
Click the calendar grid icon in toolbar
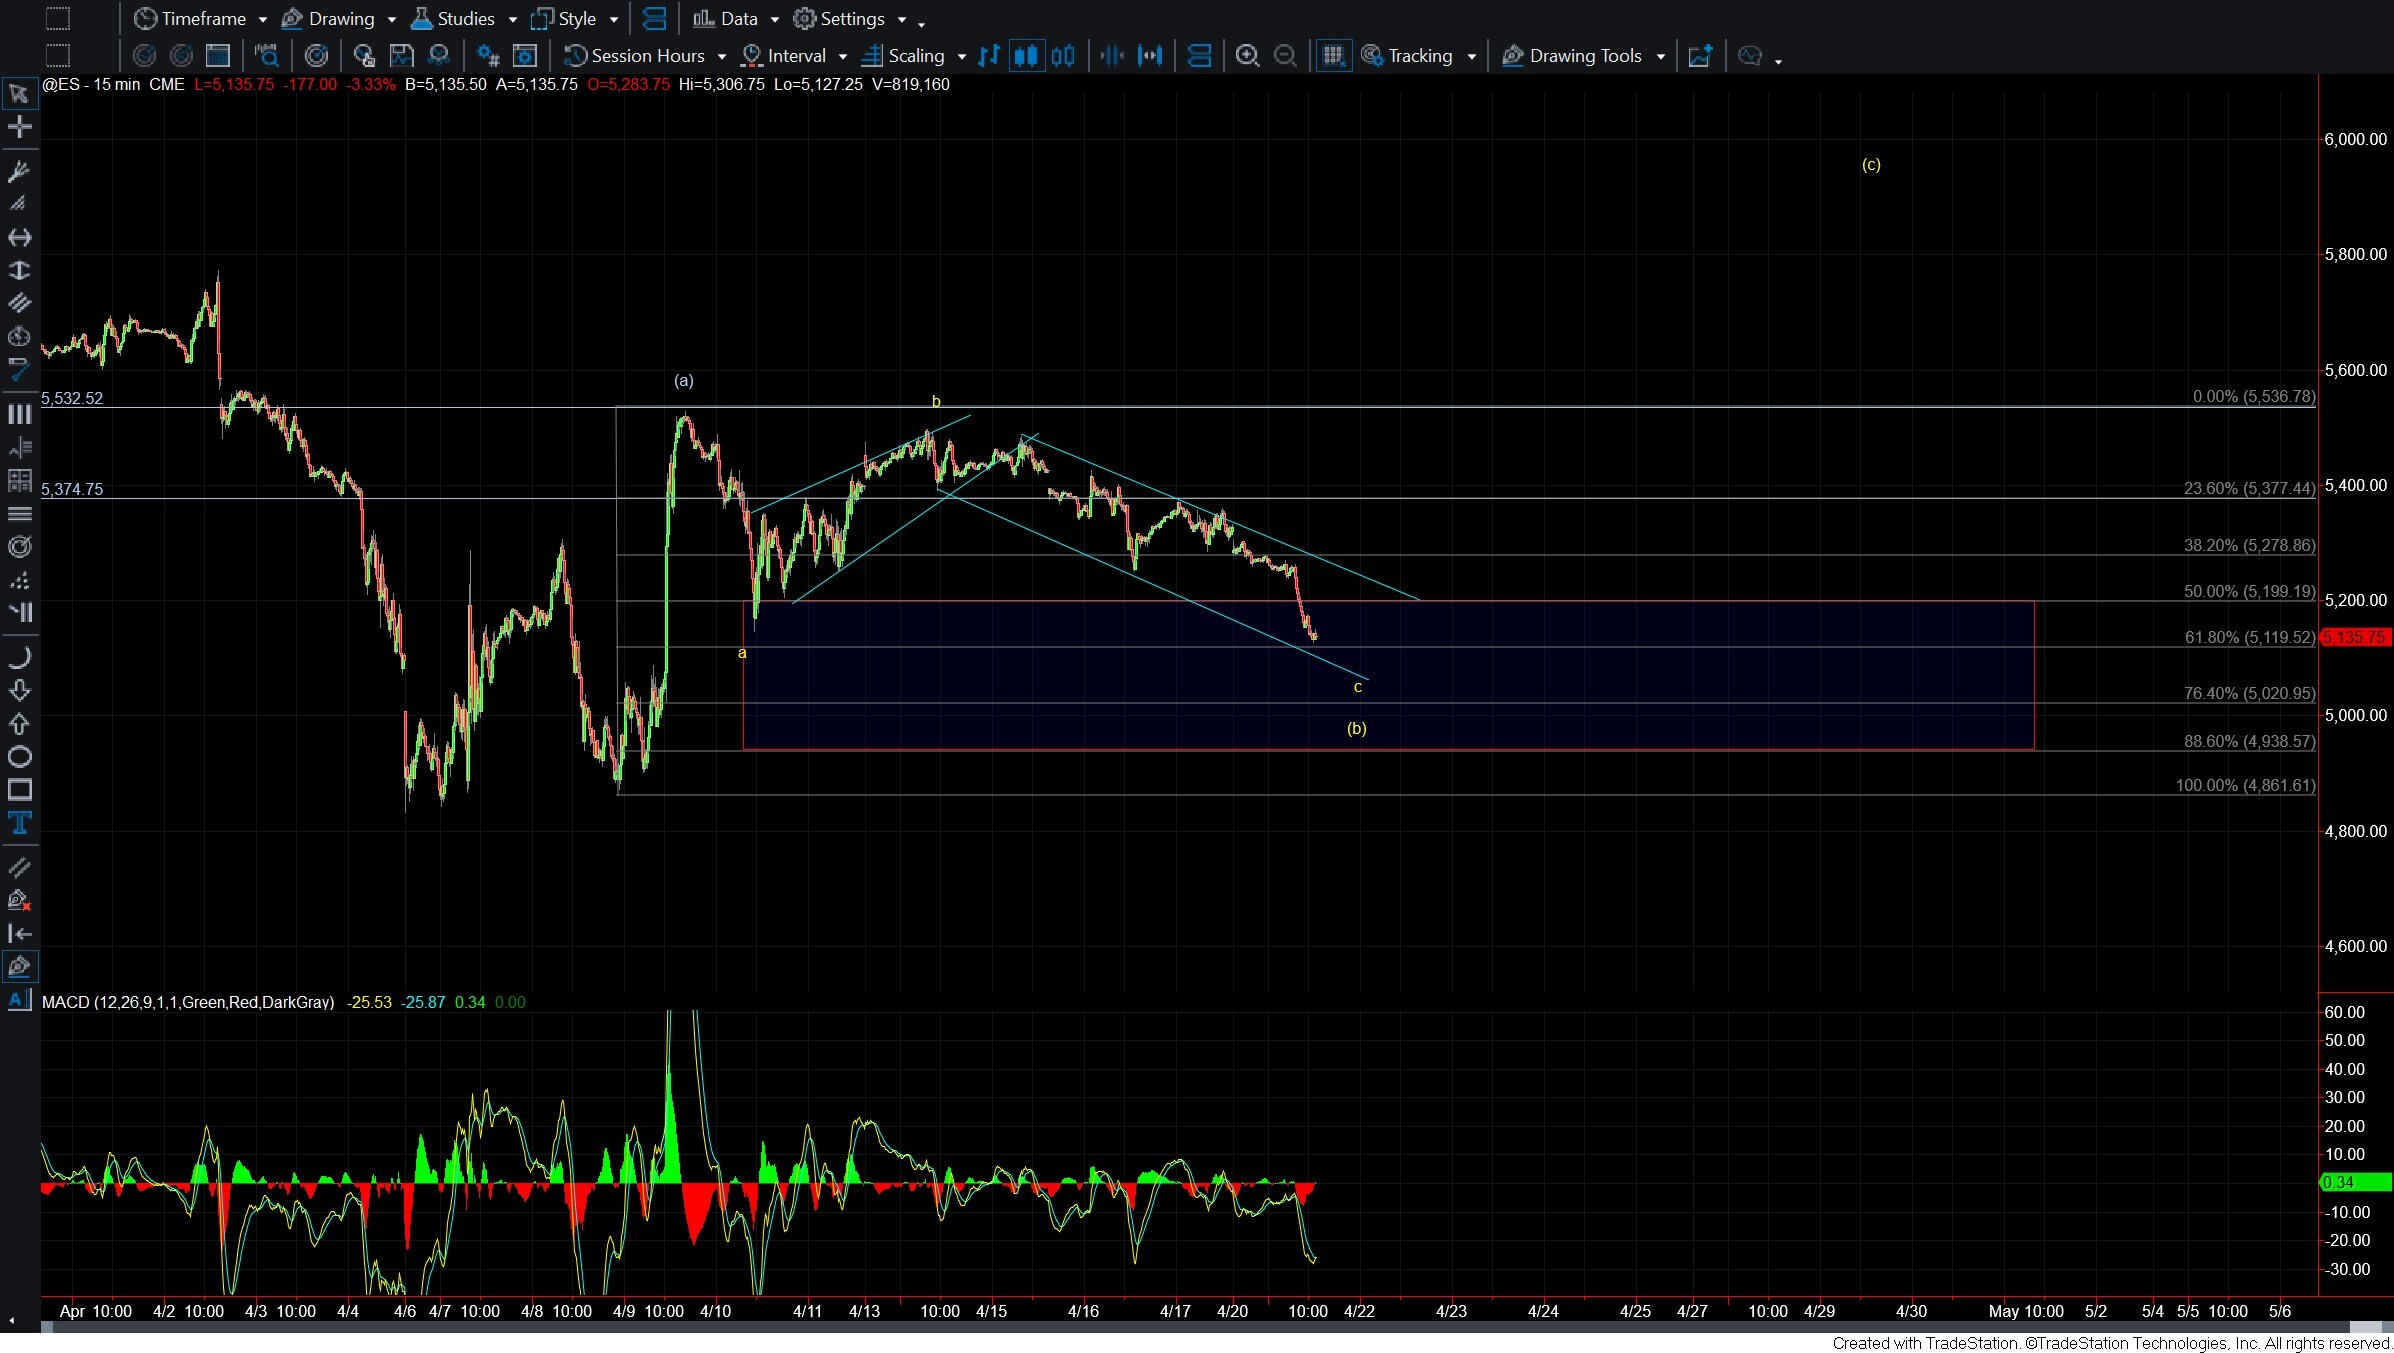217,56
